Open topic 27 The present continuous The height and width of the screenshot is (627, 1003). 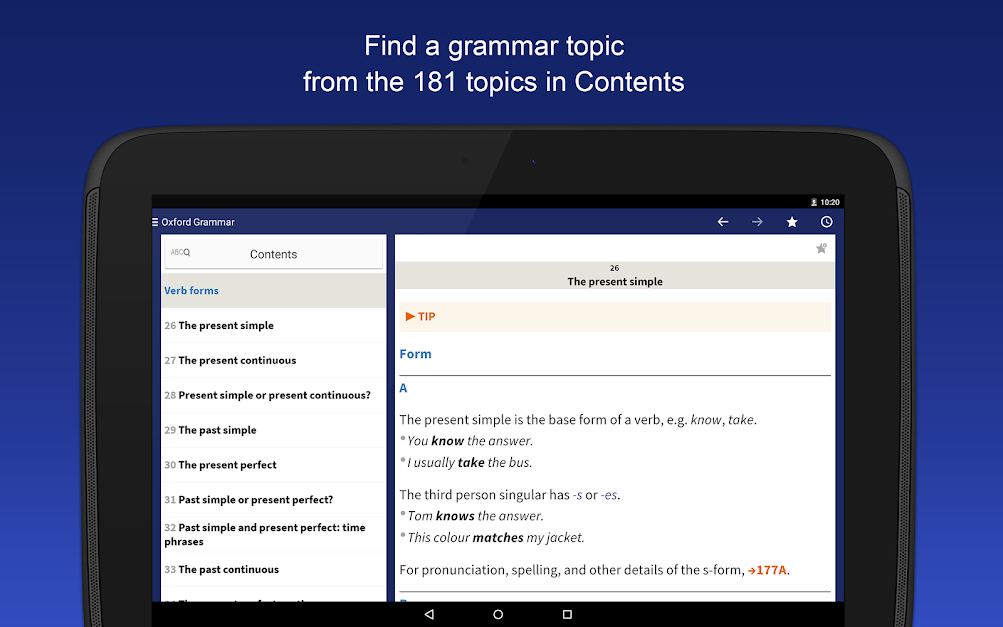(273, 360)
